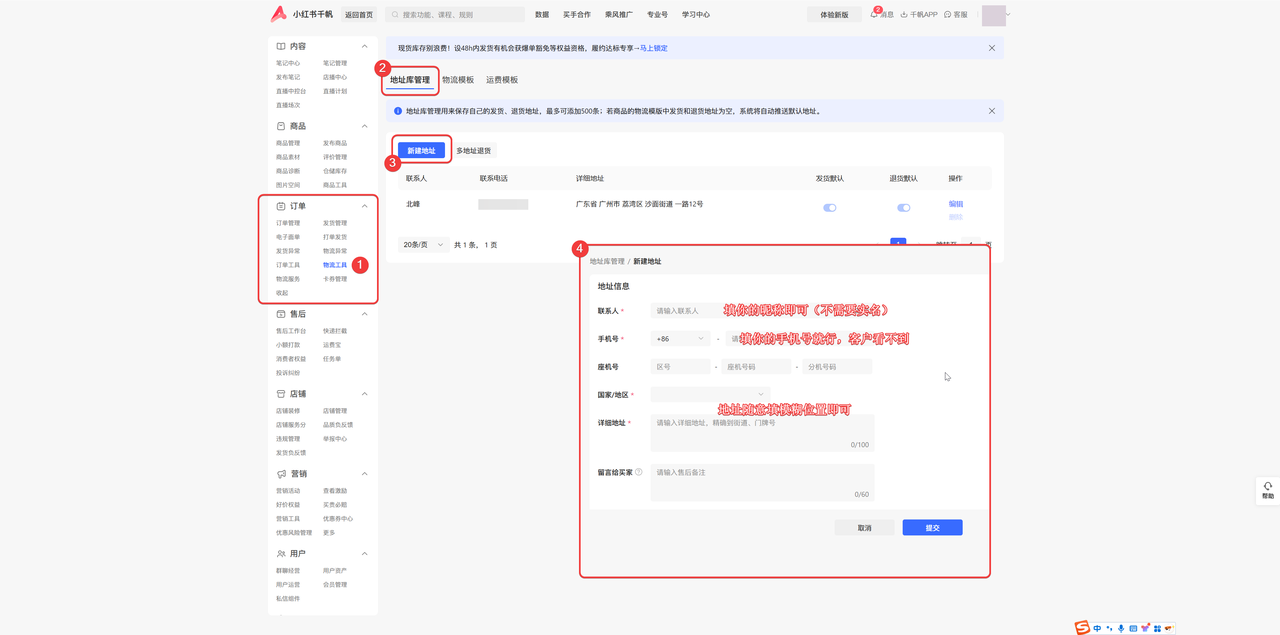Click the 提交 submit button
This screenshot has height=635, width=1280.
coord(932,528)
